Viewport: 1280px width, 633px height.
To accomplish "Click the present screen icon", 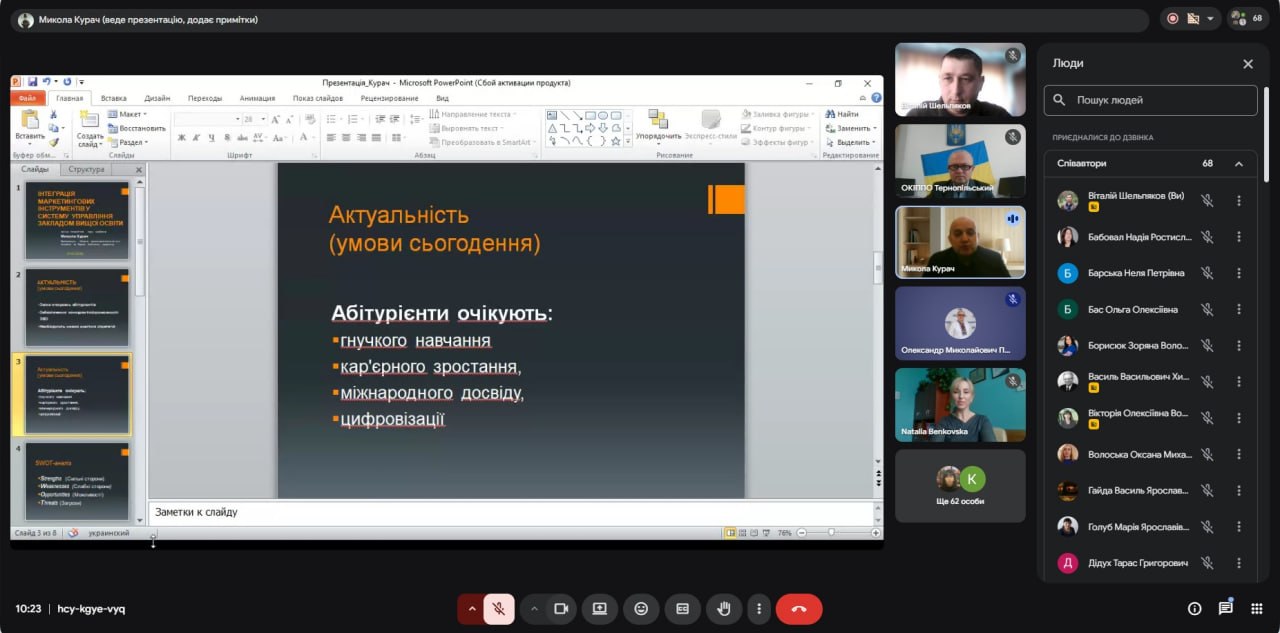I will 600,608.
